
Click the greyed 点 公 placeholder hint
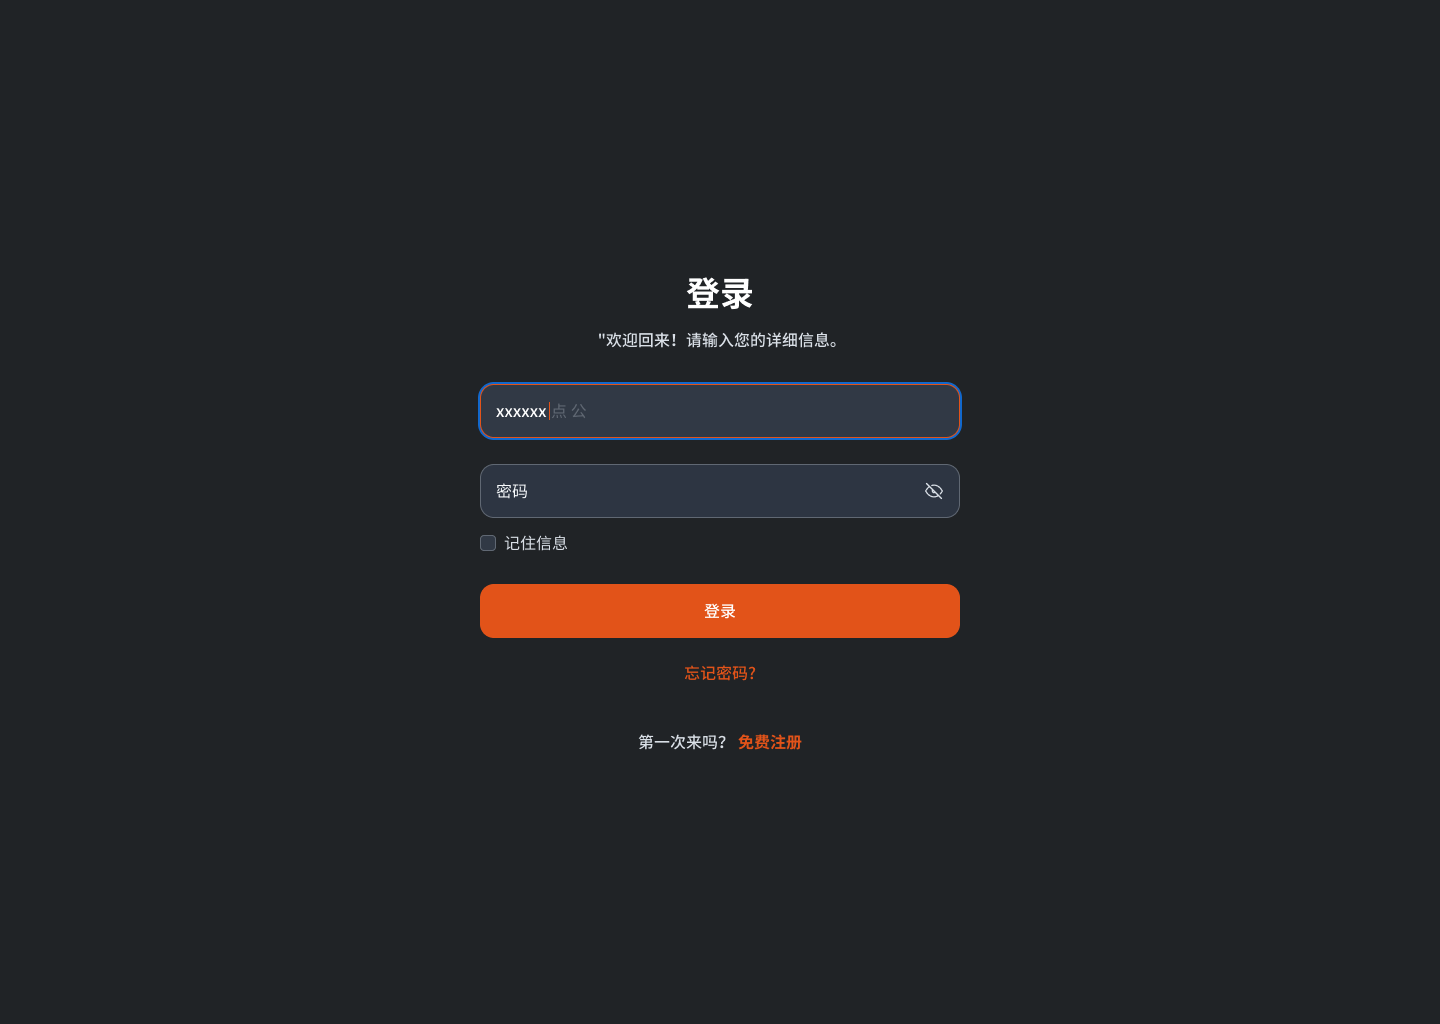point(569,411)
